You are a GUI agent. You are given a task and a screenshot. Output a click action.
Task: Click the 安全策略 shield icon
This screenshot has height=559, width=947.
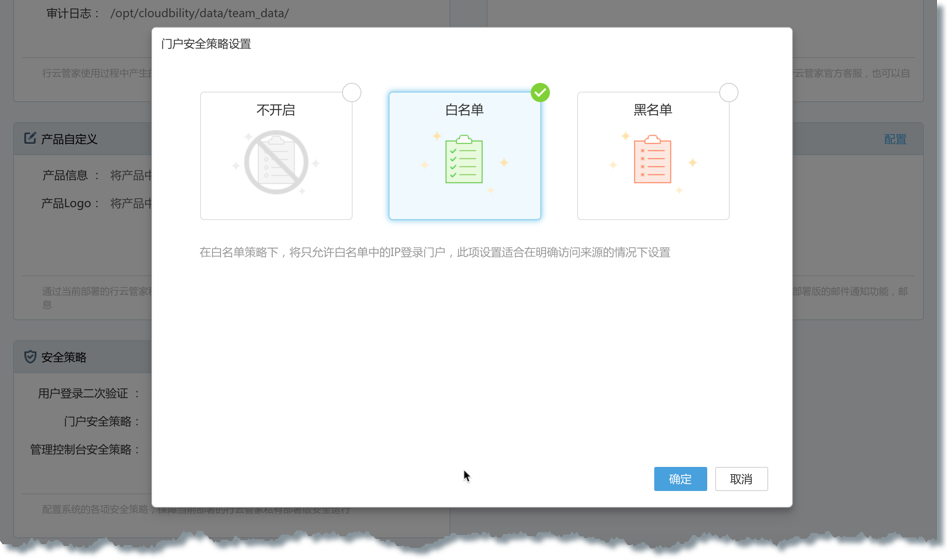(x=30, y=357)
